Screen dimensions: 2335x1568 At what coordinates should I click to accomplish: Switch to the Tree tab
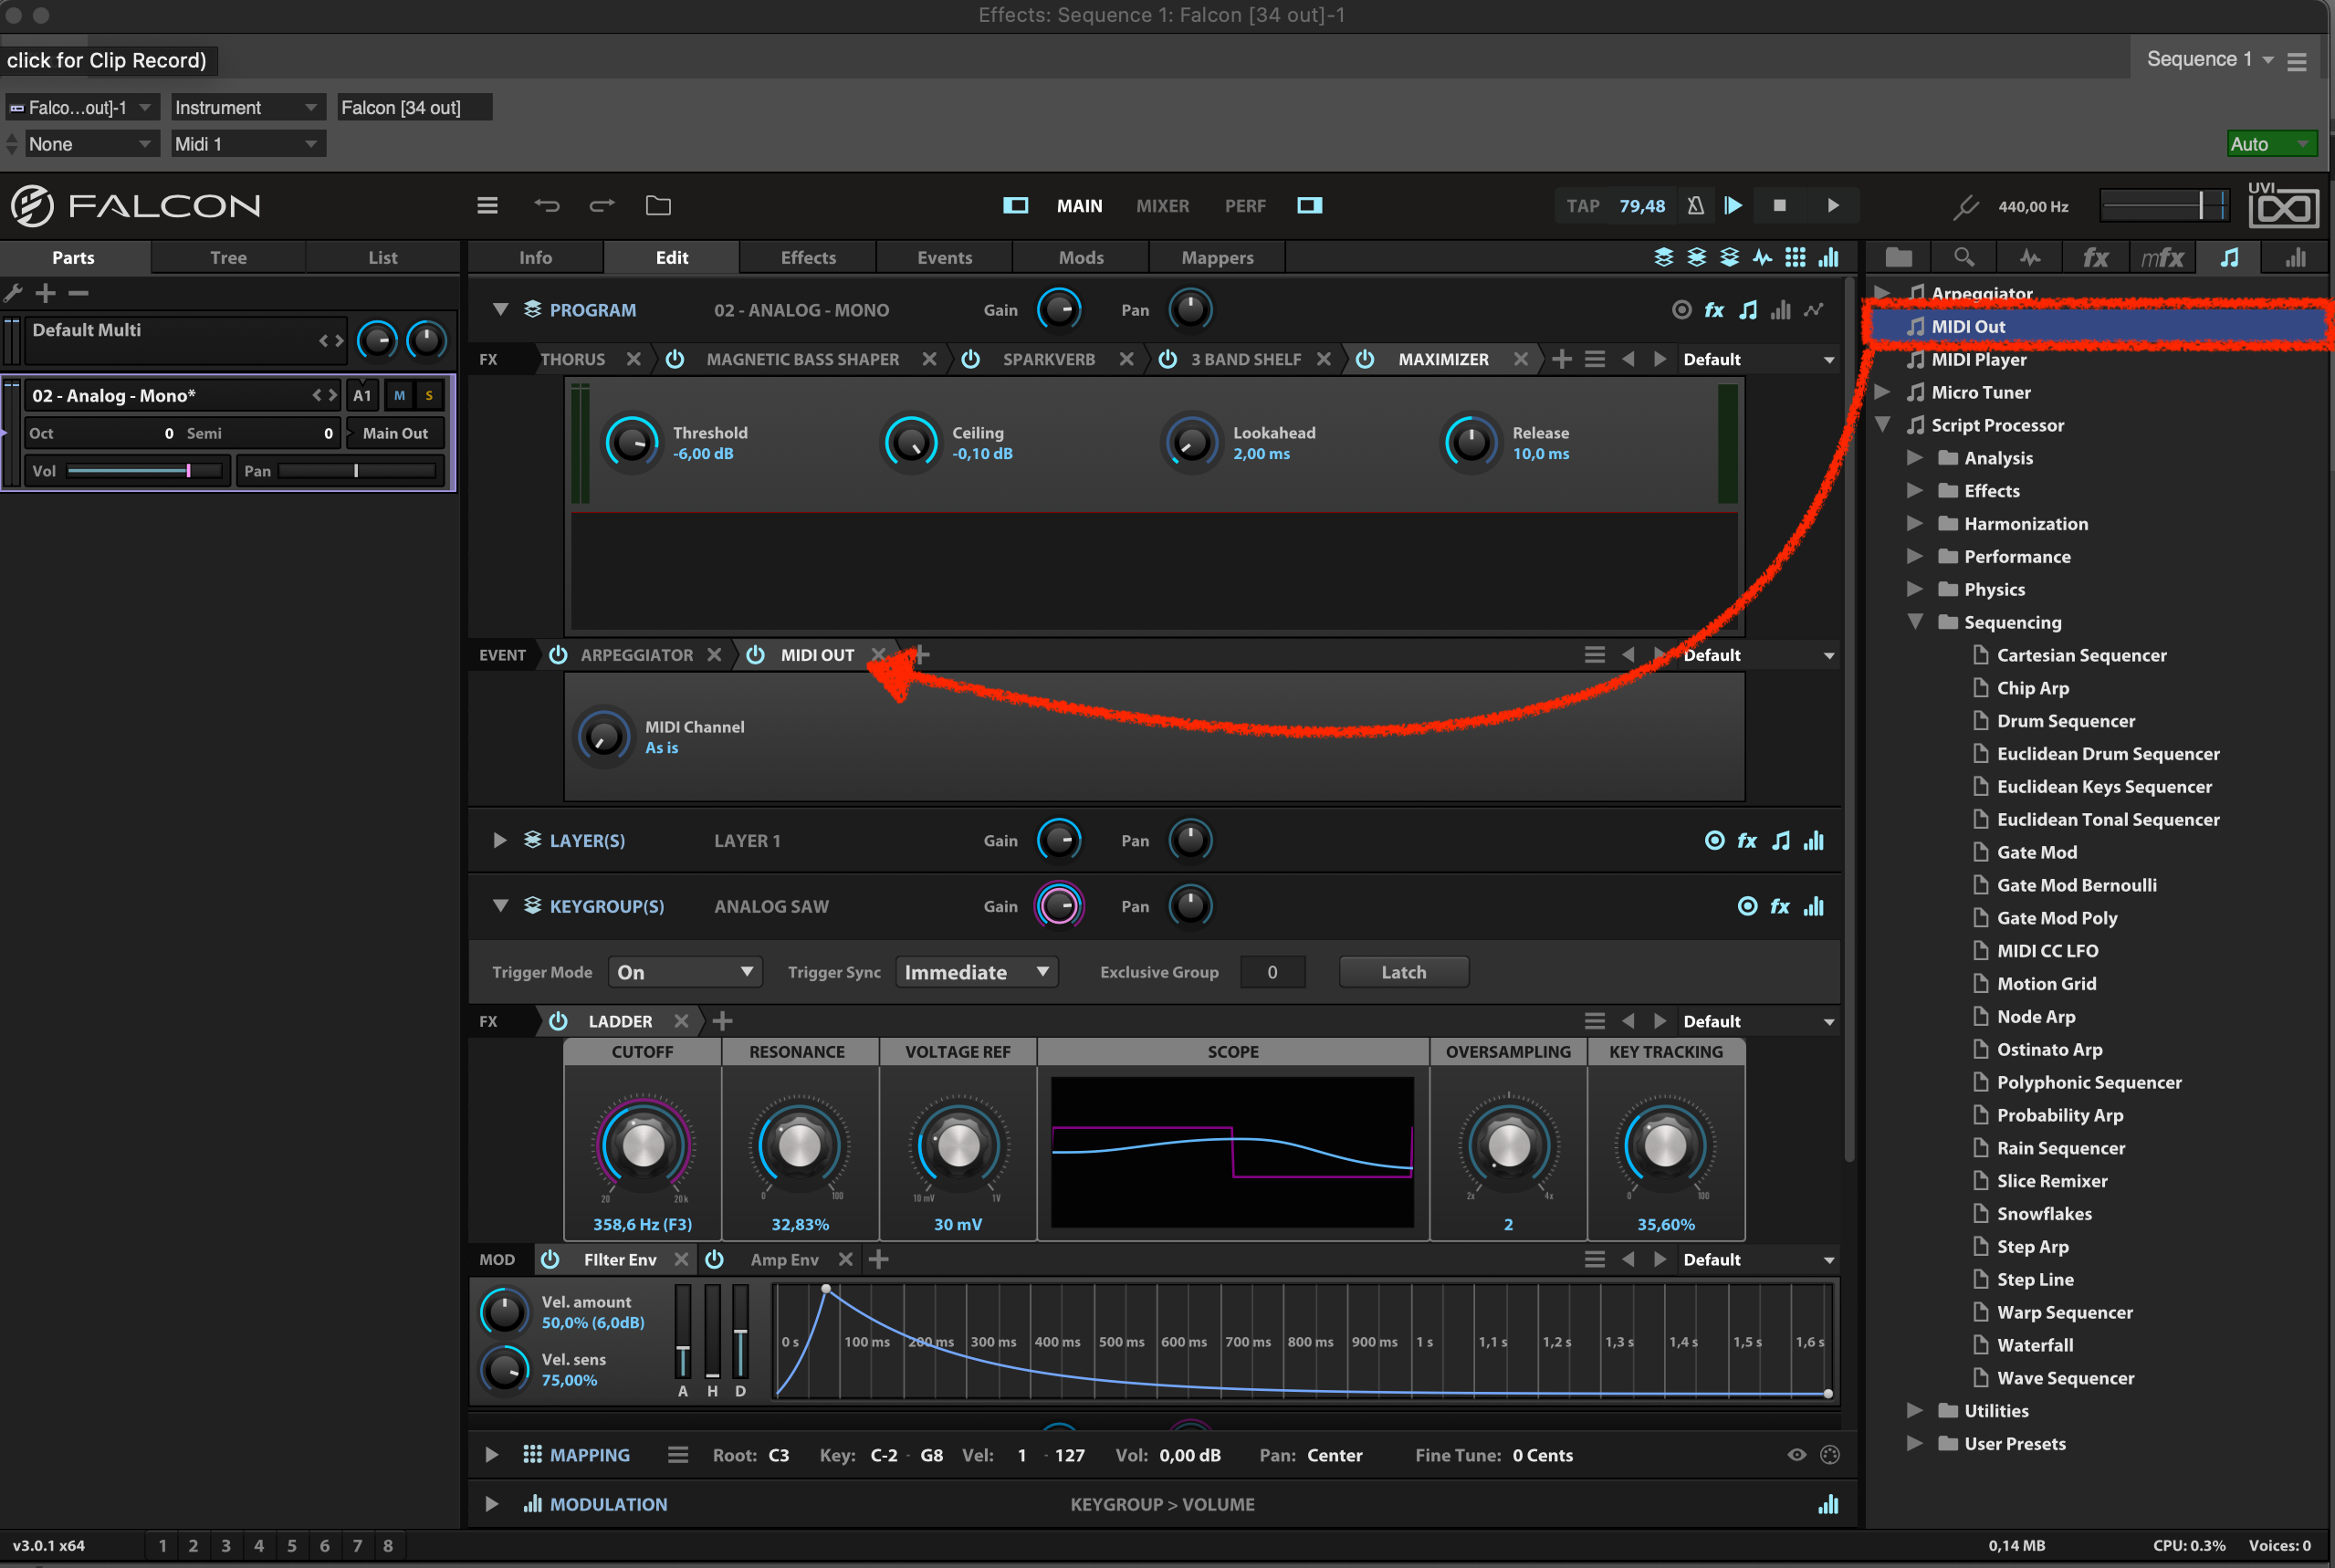[x=228, y=258]
